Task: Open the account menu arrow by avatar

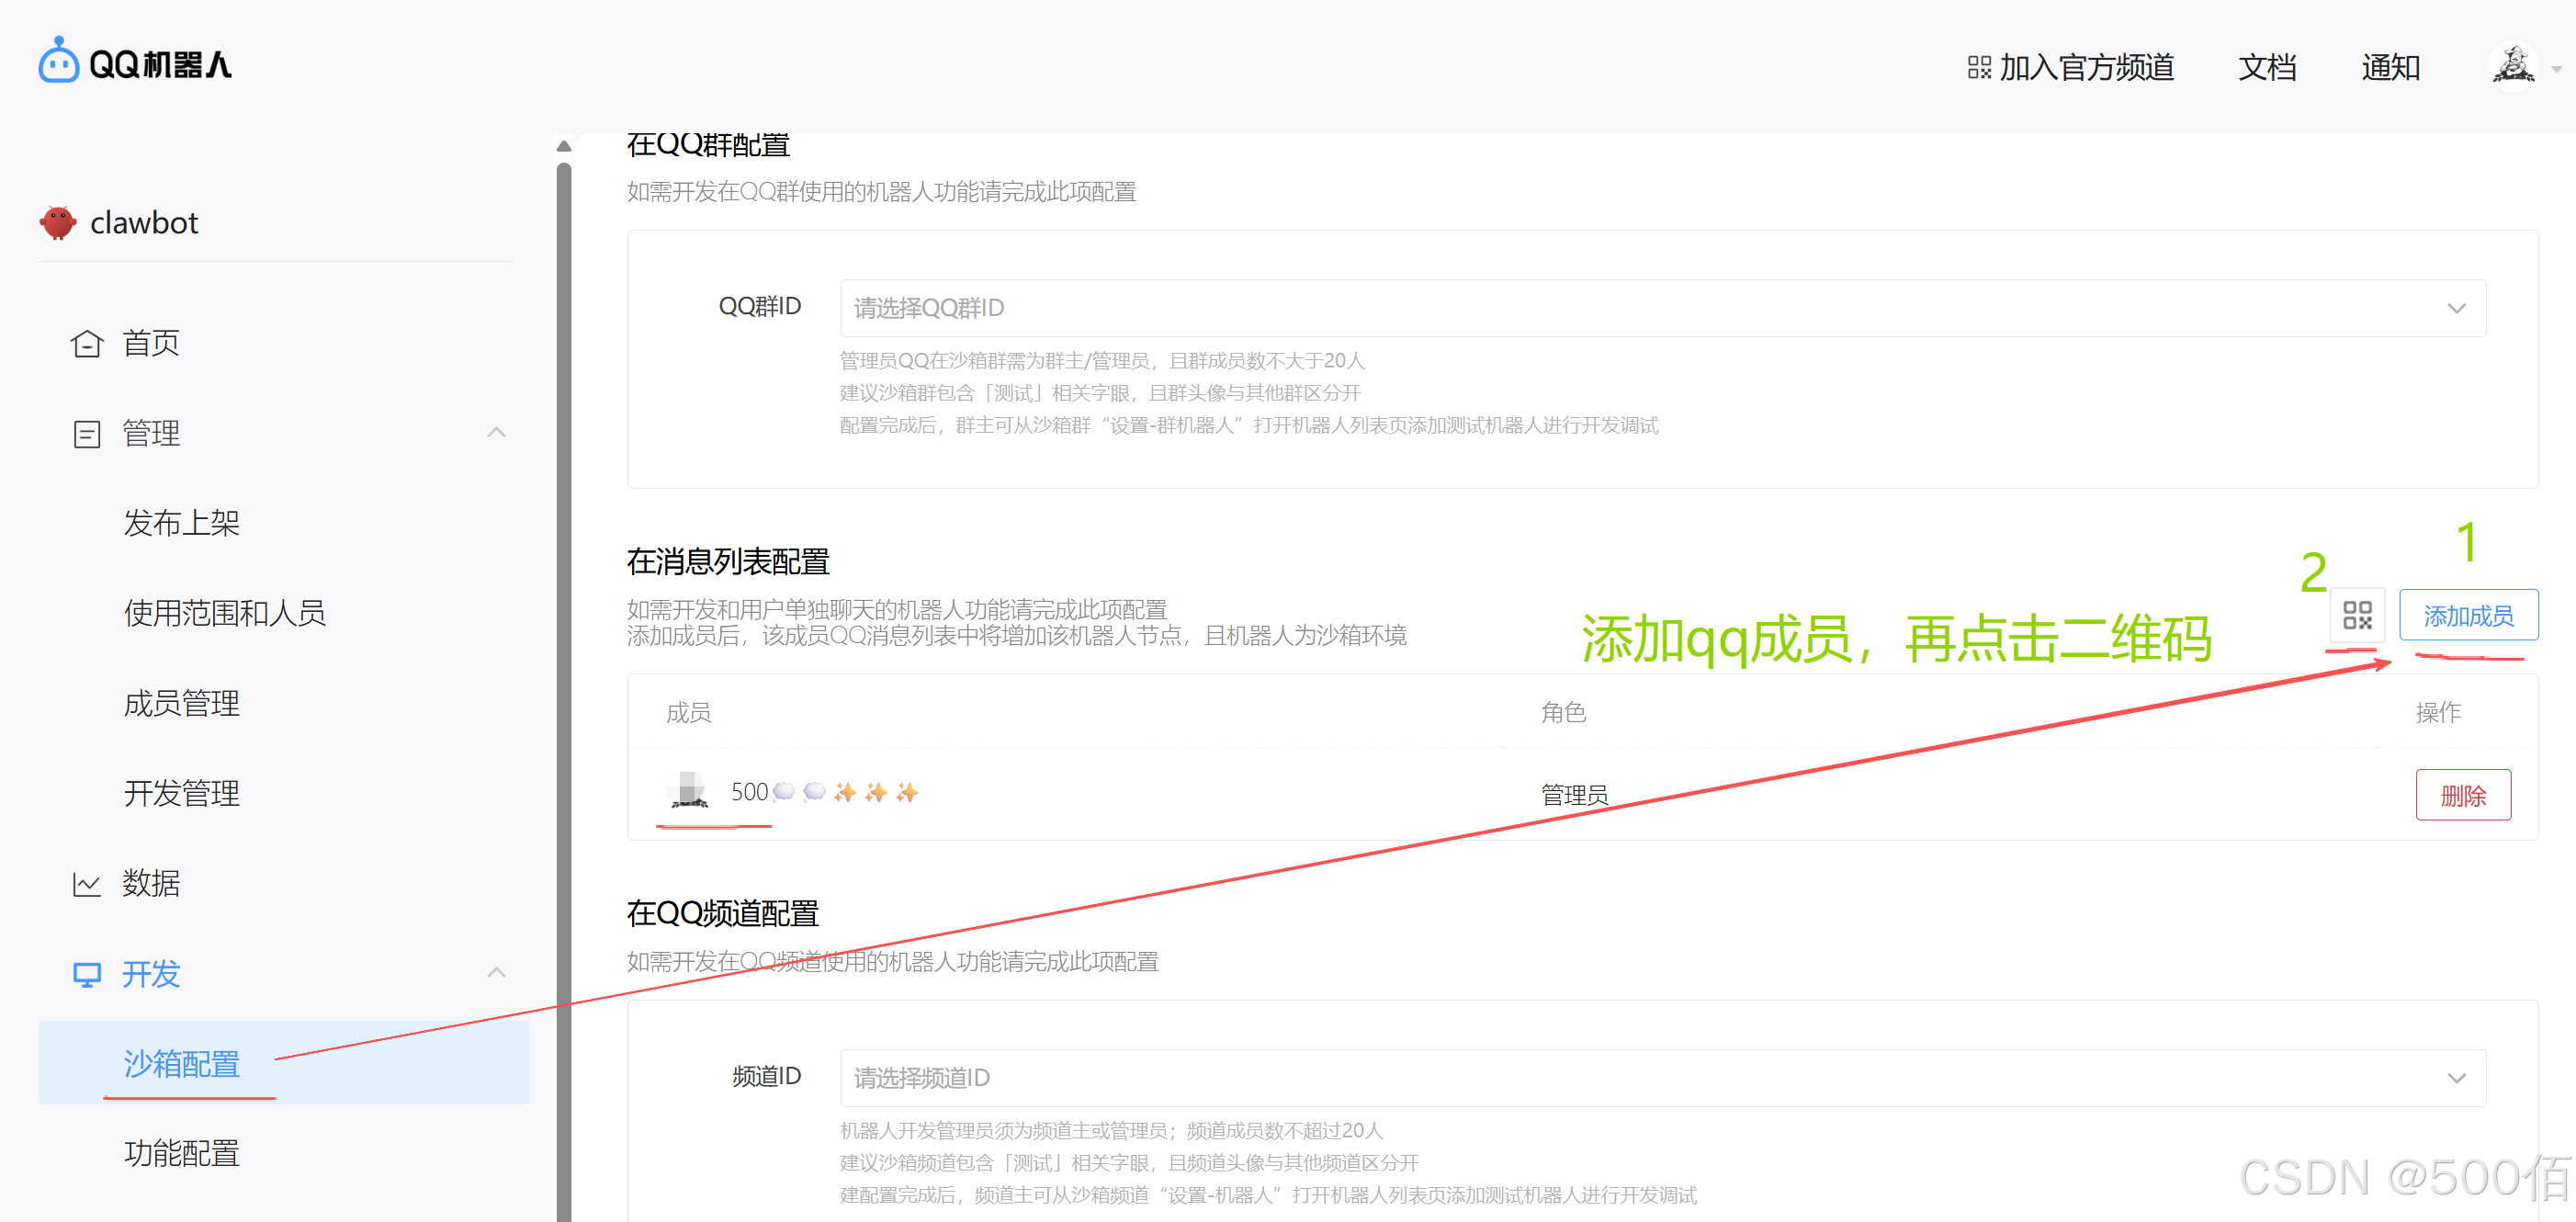Action: (x=2556, y=69)
